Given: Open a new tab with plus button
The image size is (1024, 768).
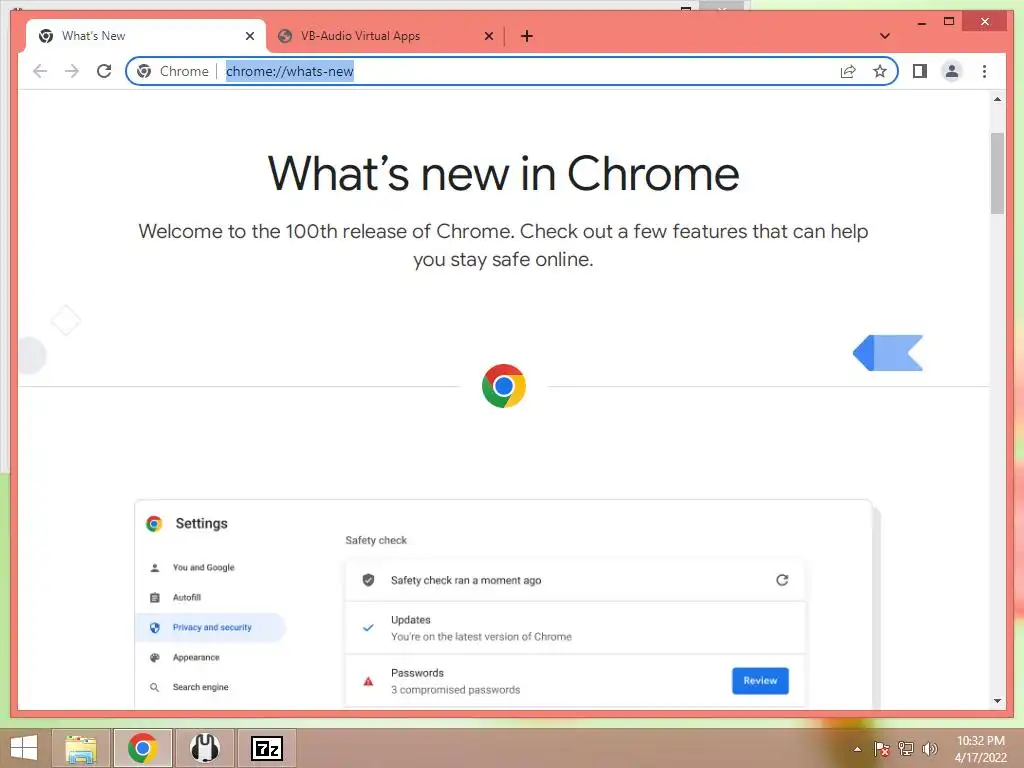Looking at the screenshot, I should 527,36.
